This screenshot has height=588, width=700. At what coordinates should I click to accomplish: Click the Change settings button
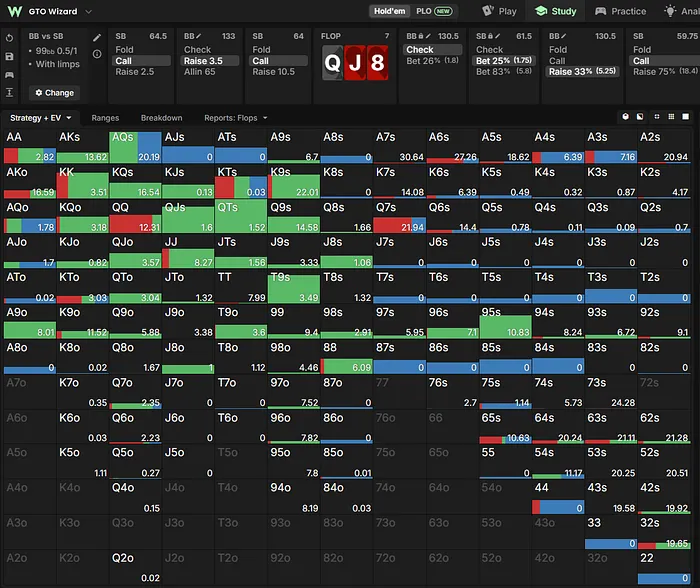tap(54, 93)
